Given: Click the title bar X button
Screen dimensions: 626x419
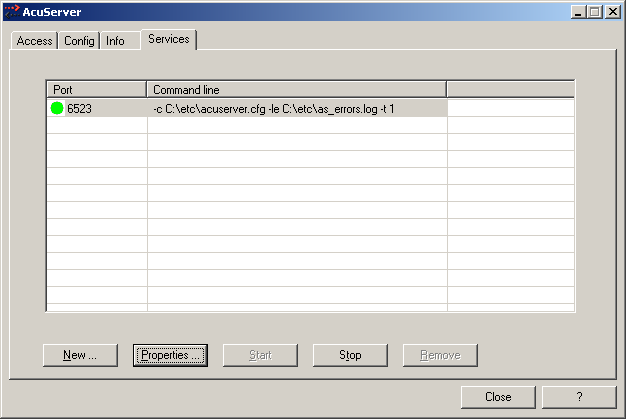Looking at the screenshot, I should pyautogui.click(x=612, y=12).
